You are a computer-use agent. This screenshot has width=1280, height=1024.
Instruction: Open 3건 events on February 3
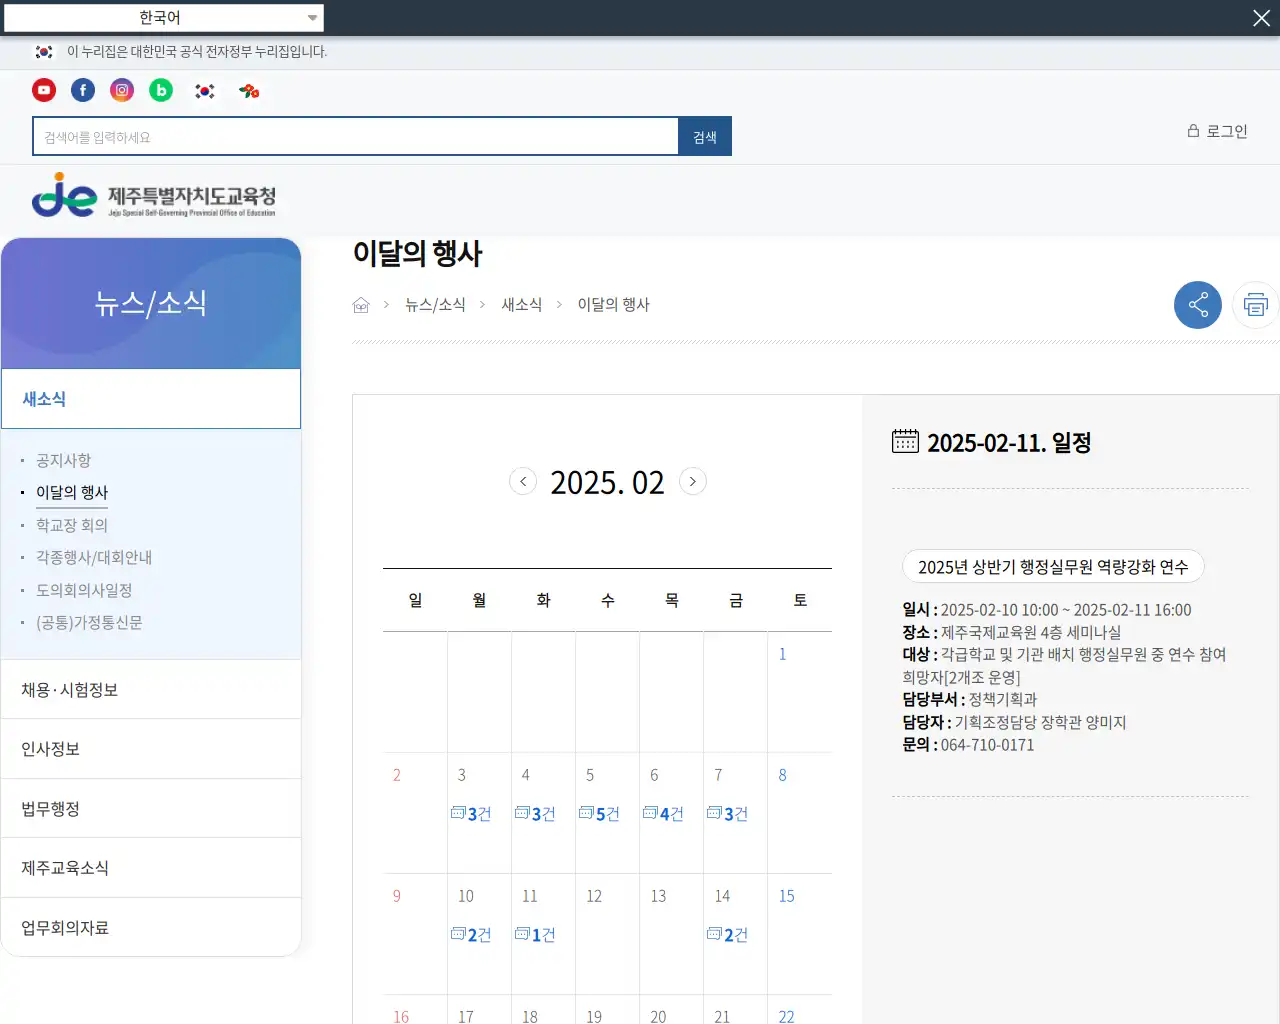[x=471, y=814]
